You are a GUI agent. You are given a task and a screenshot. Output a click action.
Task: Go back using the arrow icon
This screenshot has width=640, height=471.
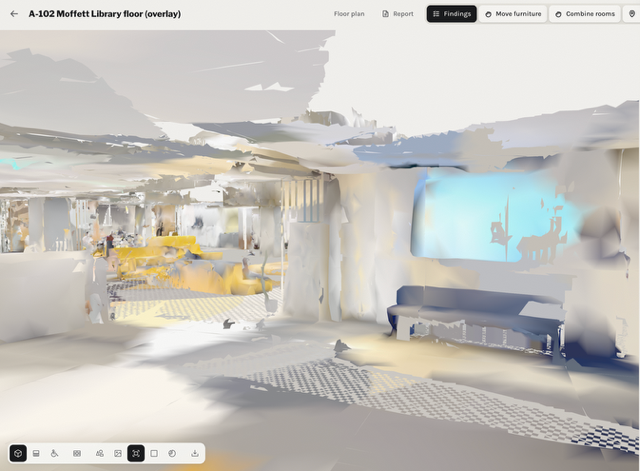pyautogui.click(x=14, y=14)
